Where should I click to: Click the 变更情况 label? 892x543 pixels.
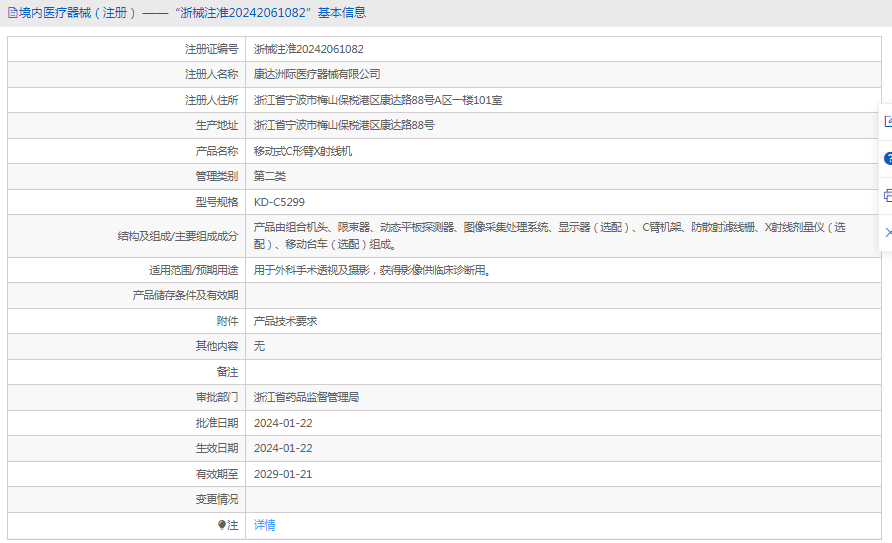217,499
